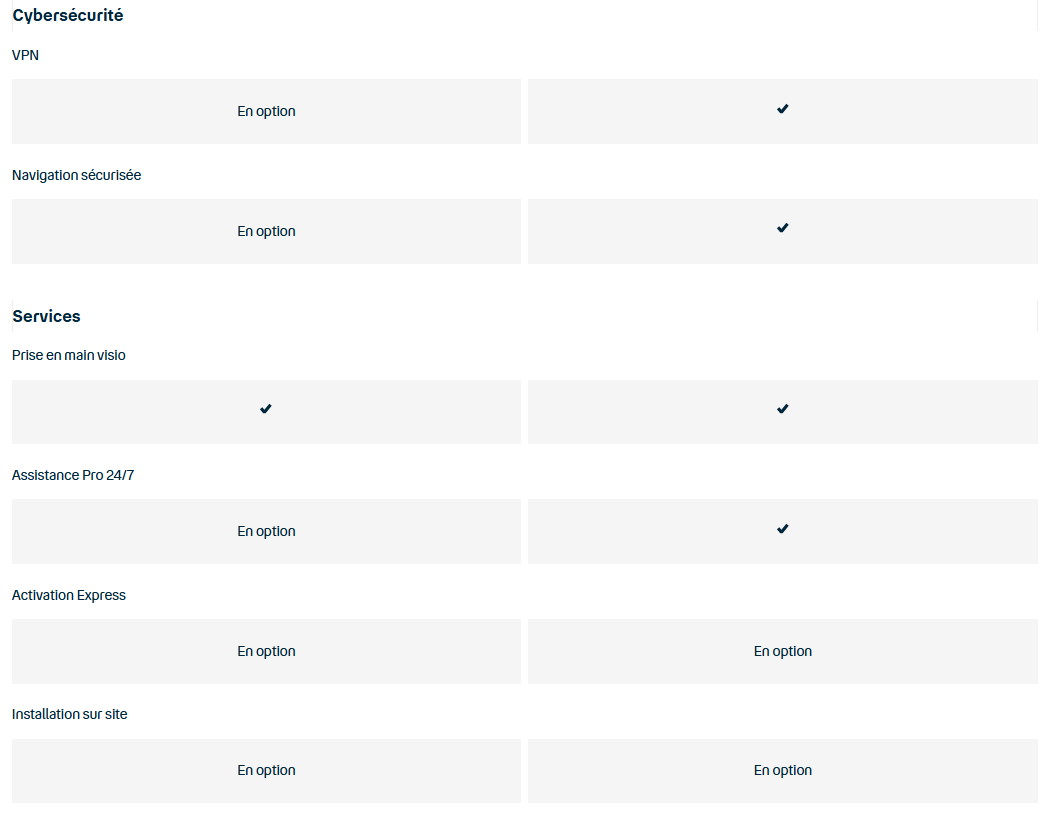Click the Activation Express label

[69, 596]
